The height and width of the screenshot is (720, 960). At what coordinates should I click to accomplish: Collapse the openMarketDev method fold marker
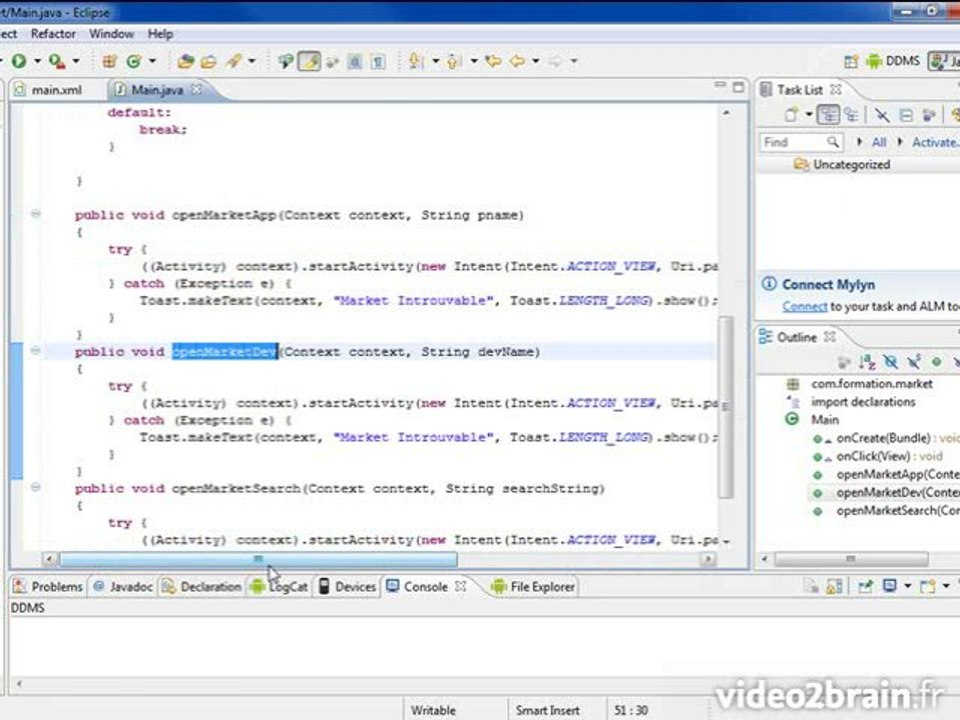(36, 351)
